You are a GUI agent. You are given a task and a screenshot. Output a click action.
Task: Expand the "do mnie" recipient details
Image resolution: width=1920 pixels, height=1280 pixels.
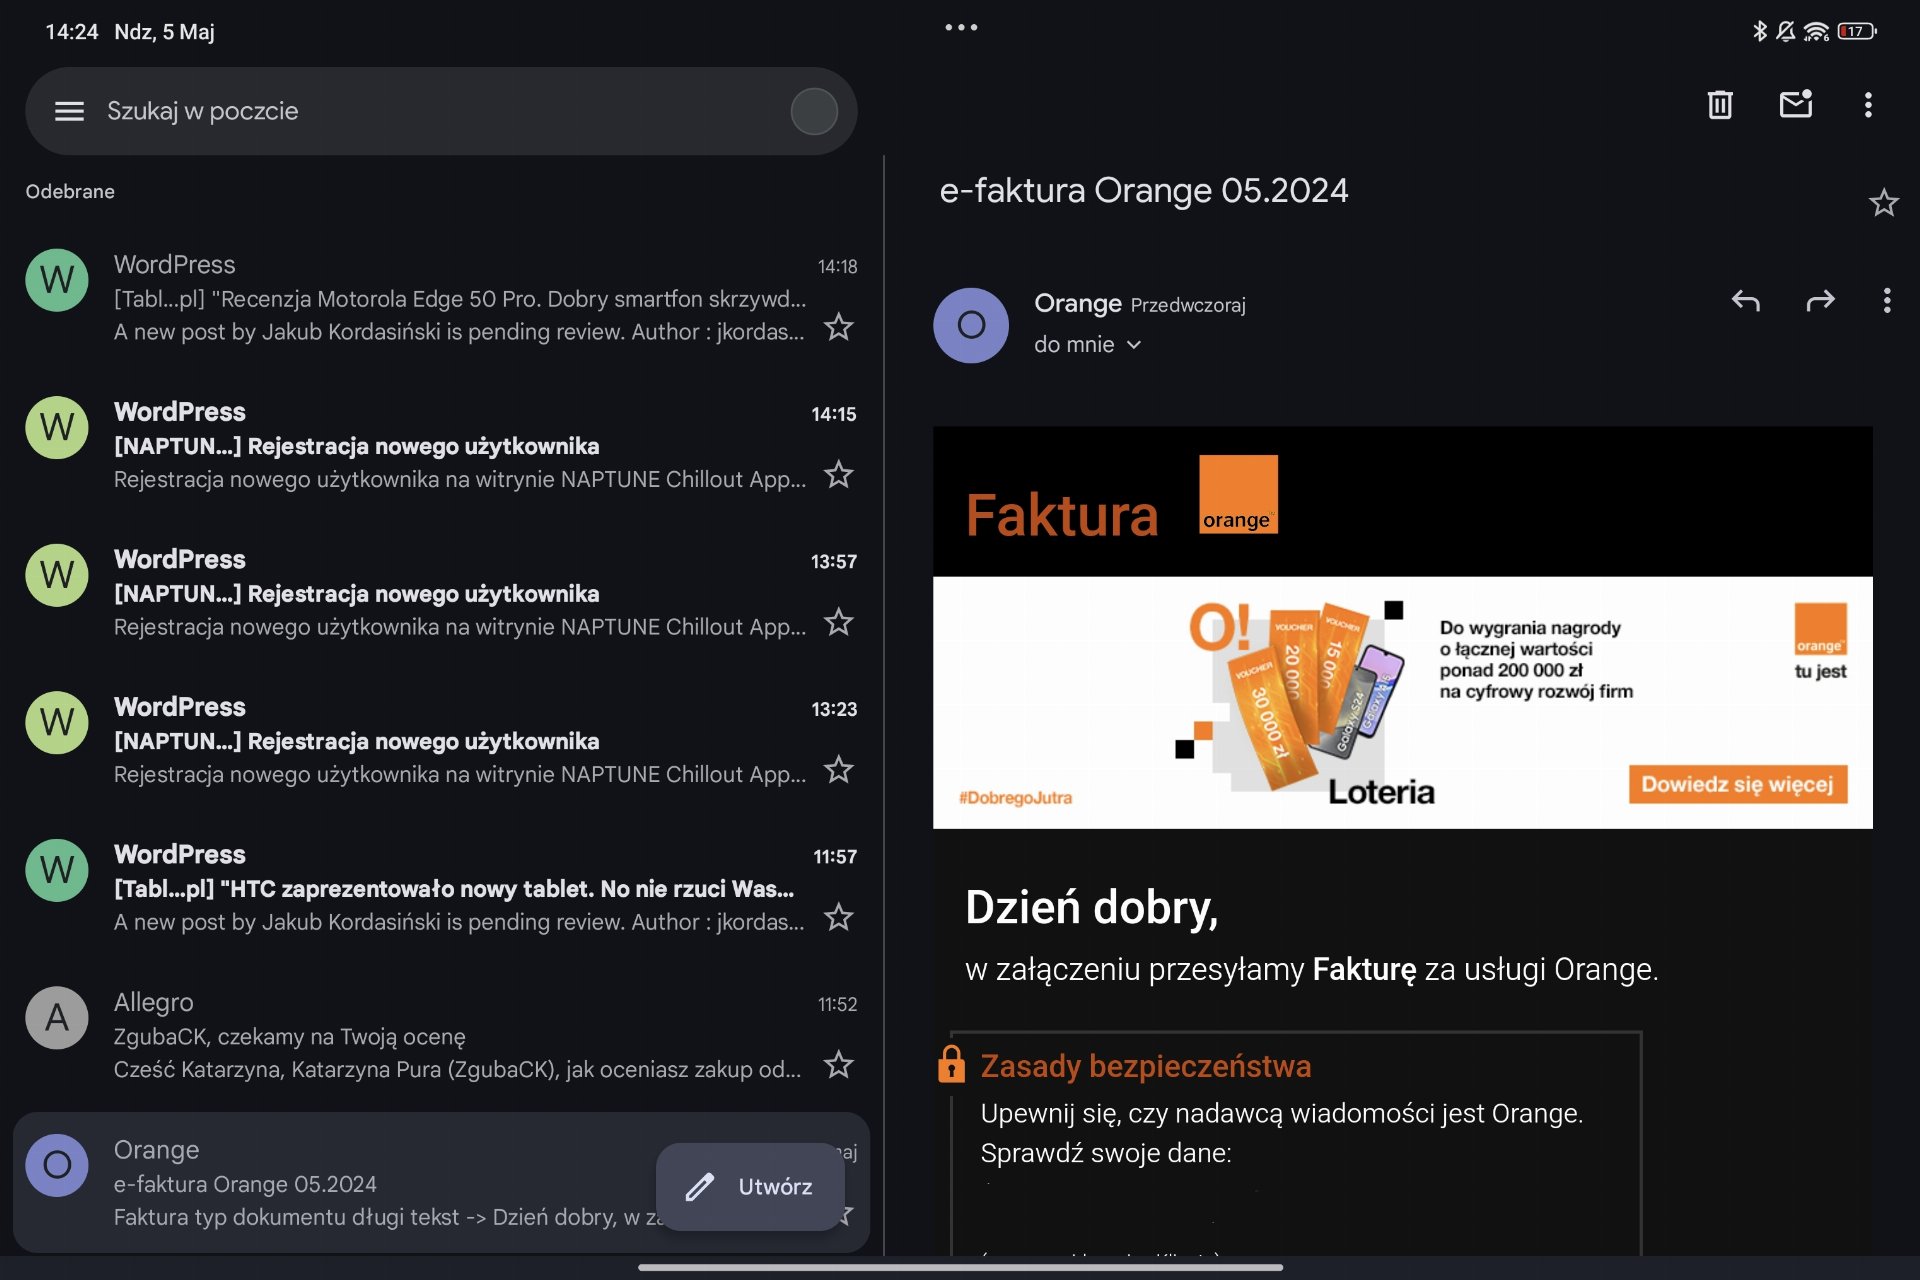tap(1087, 344)
